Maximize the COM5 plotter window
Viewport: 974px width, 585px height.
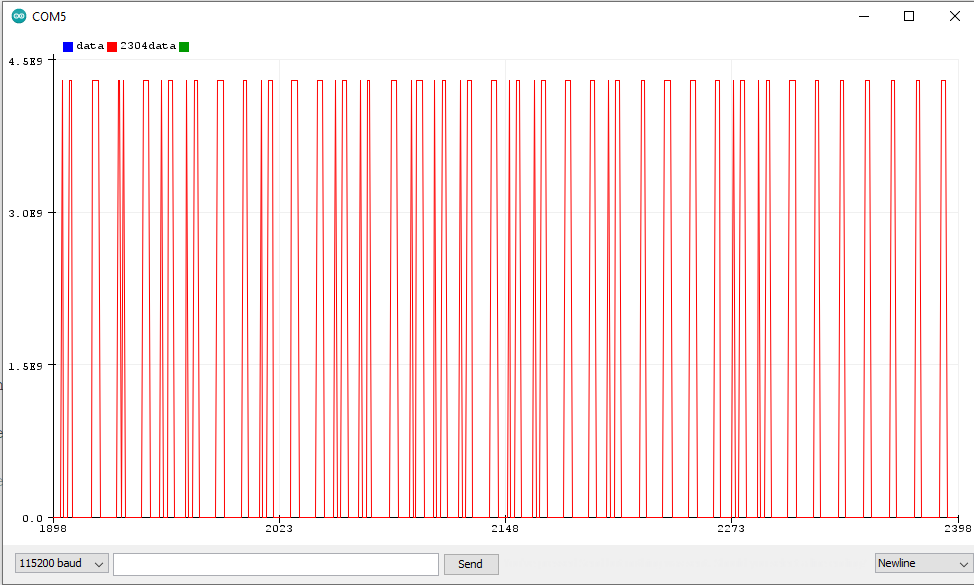coord(908,16)
